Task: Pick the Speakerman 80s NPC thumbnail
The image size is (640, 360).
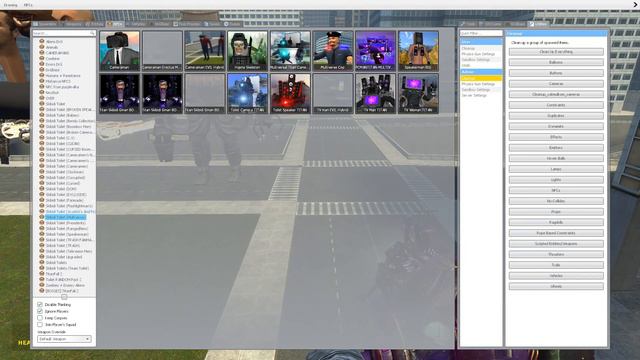Action: click(418, 51)
